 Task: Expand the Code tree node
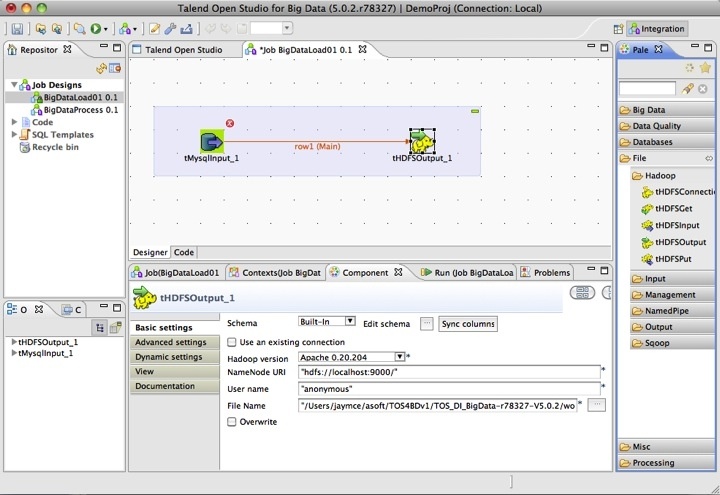(x=14, y=122)
